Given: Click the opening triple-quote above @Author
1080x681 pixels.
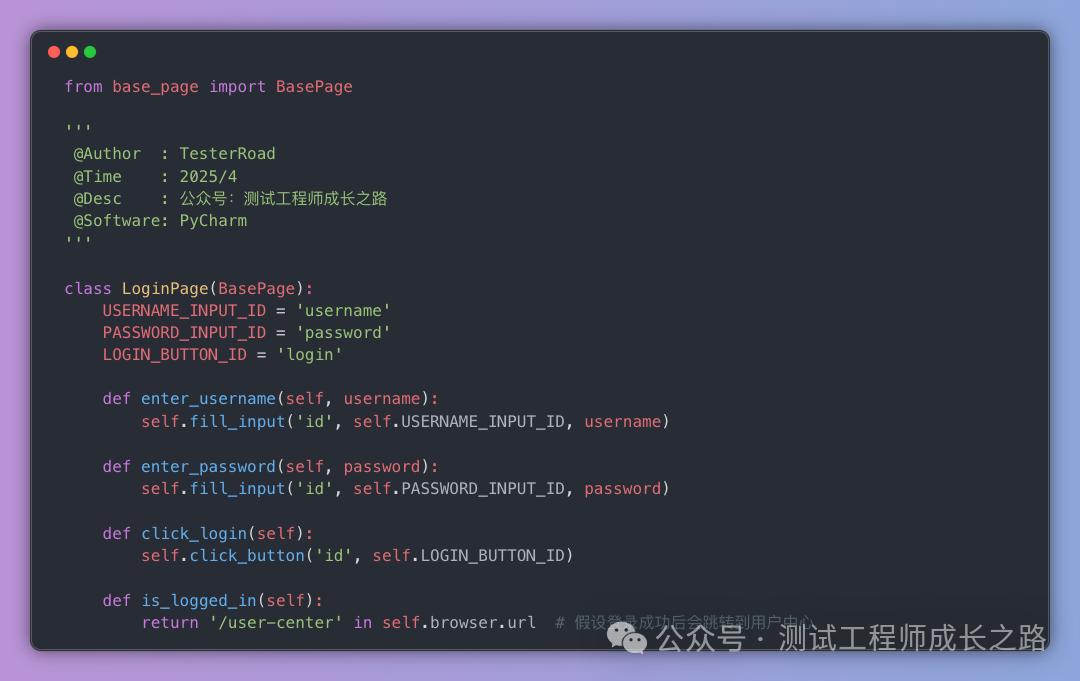Looking at the screenshot, I should [78, 127].
